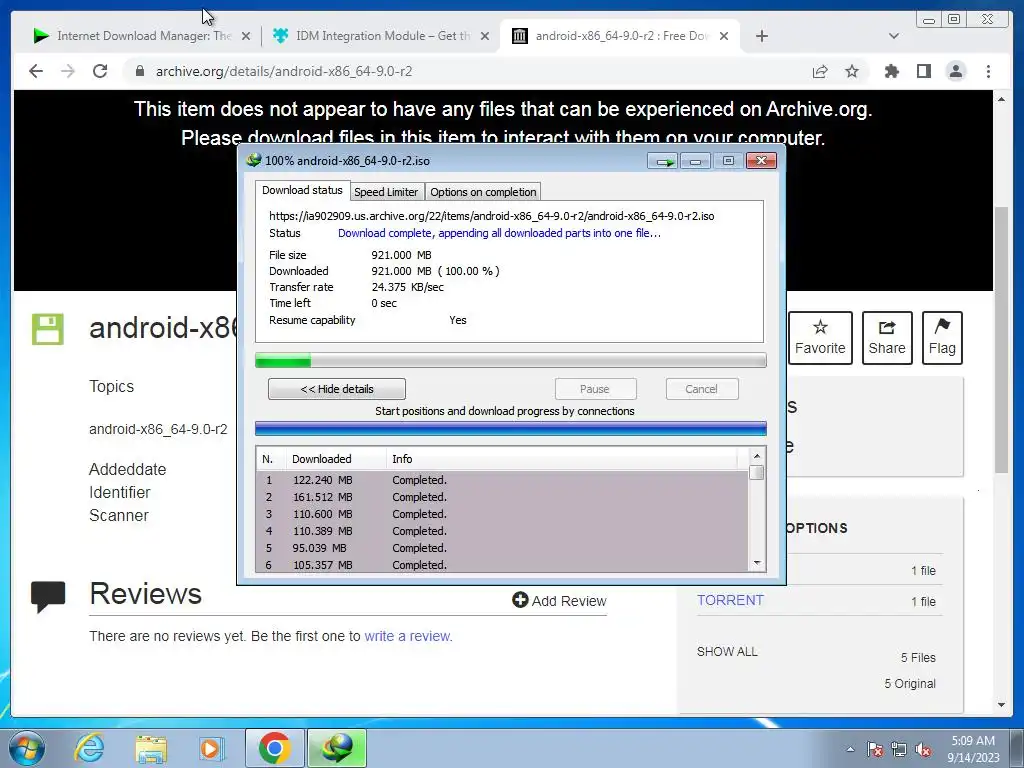The width and height of the screenshot is (1024, 768).
Task: Click the muted volume tray icon
Action: tap(923, 749)
